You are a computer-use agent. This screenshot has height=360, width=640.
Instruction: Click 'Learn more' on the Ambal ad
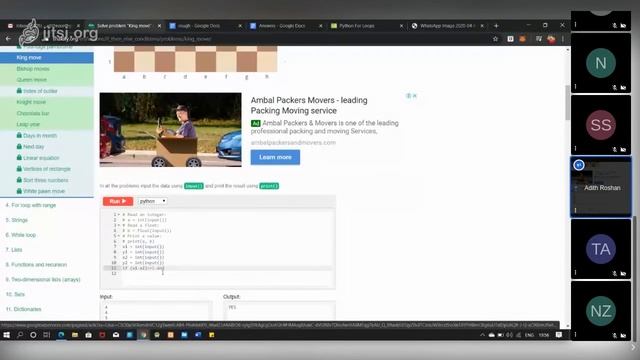tap(275, 157)
